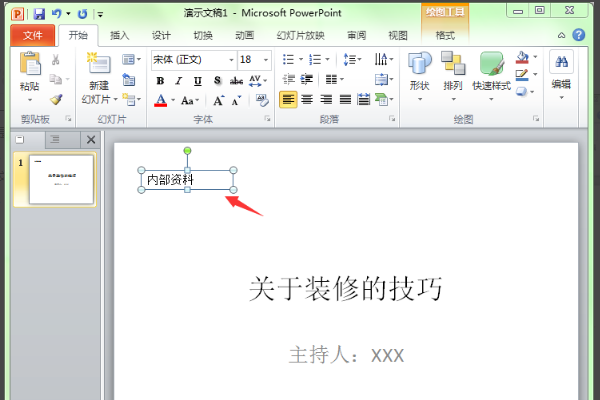
Task: Open font color dropdown arrow
Action: [173, 100]
